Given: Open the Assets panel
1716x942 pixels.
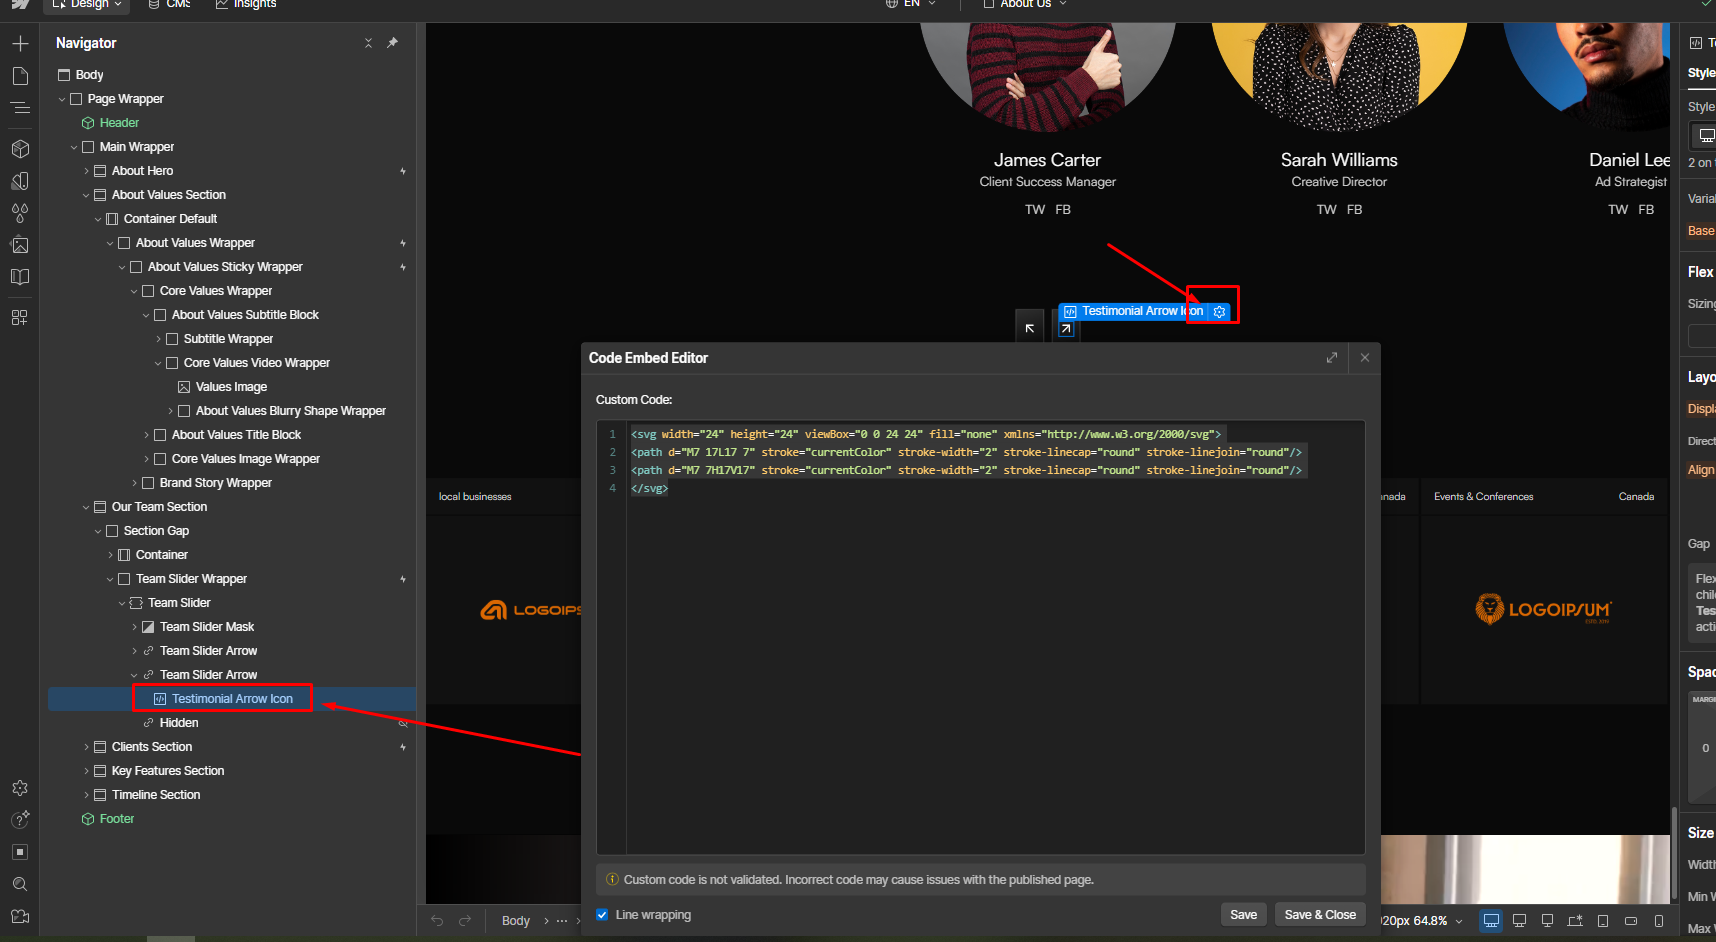Looking at the screenshot, I should [x=20, y=245].
